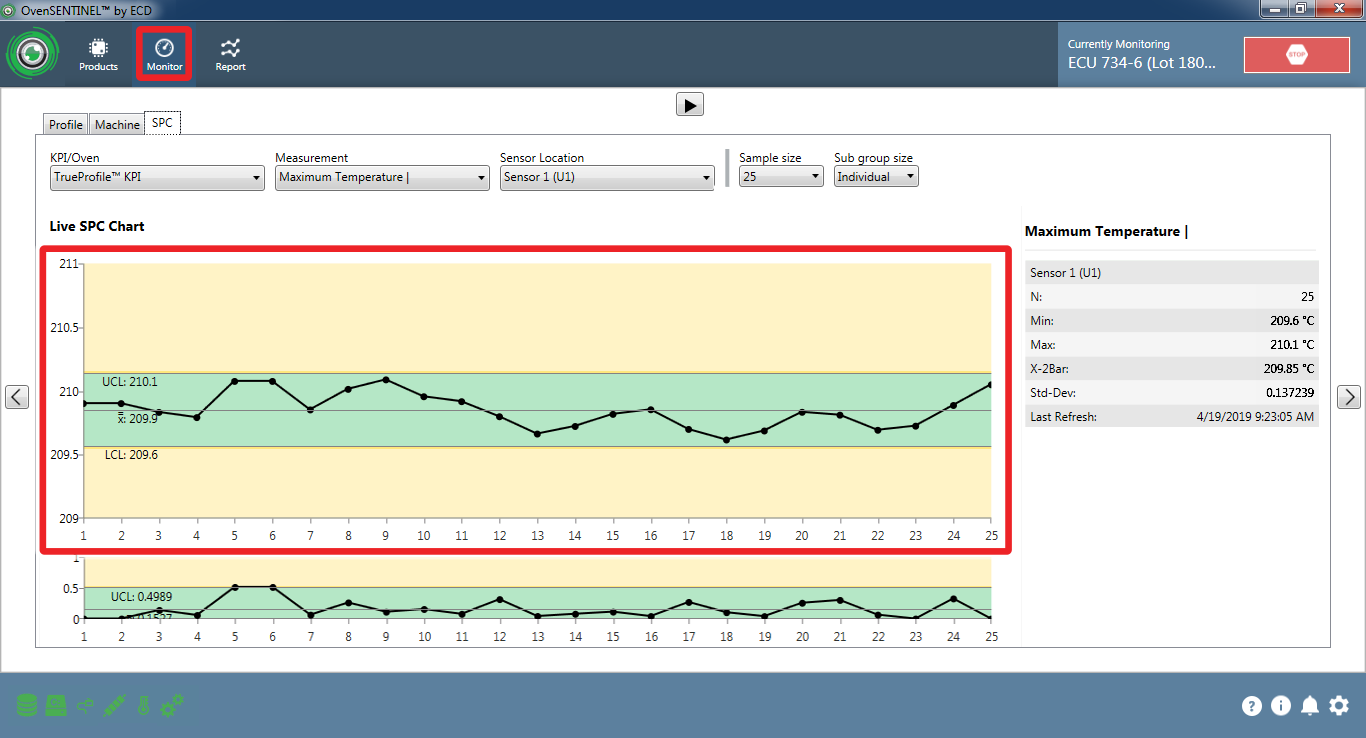This screenshot has width=1366, height=738.
Task: Open the Sample size dropdown
Action: point(781,177)
